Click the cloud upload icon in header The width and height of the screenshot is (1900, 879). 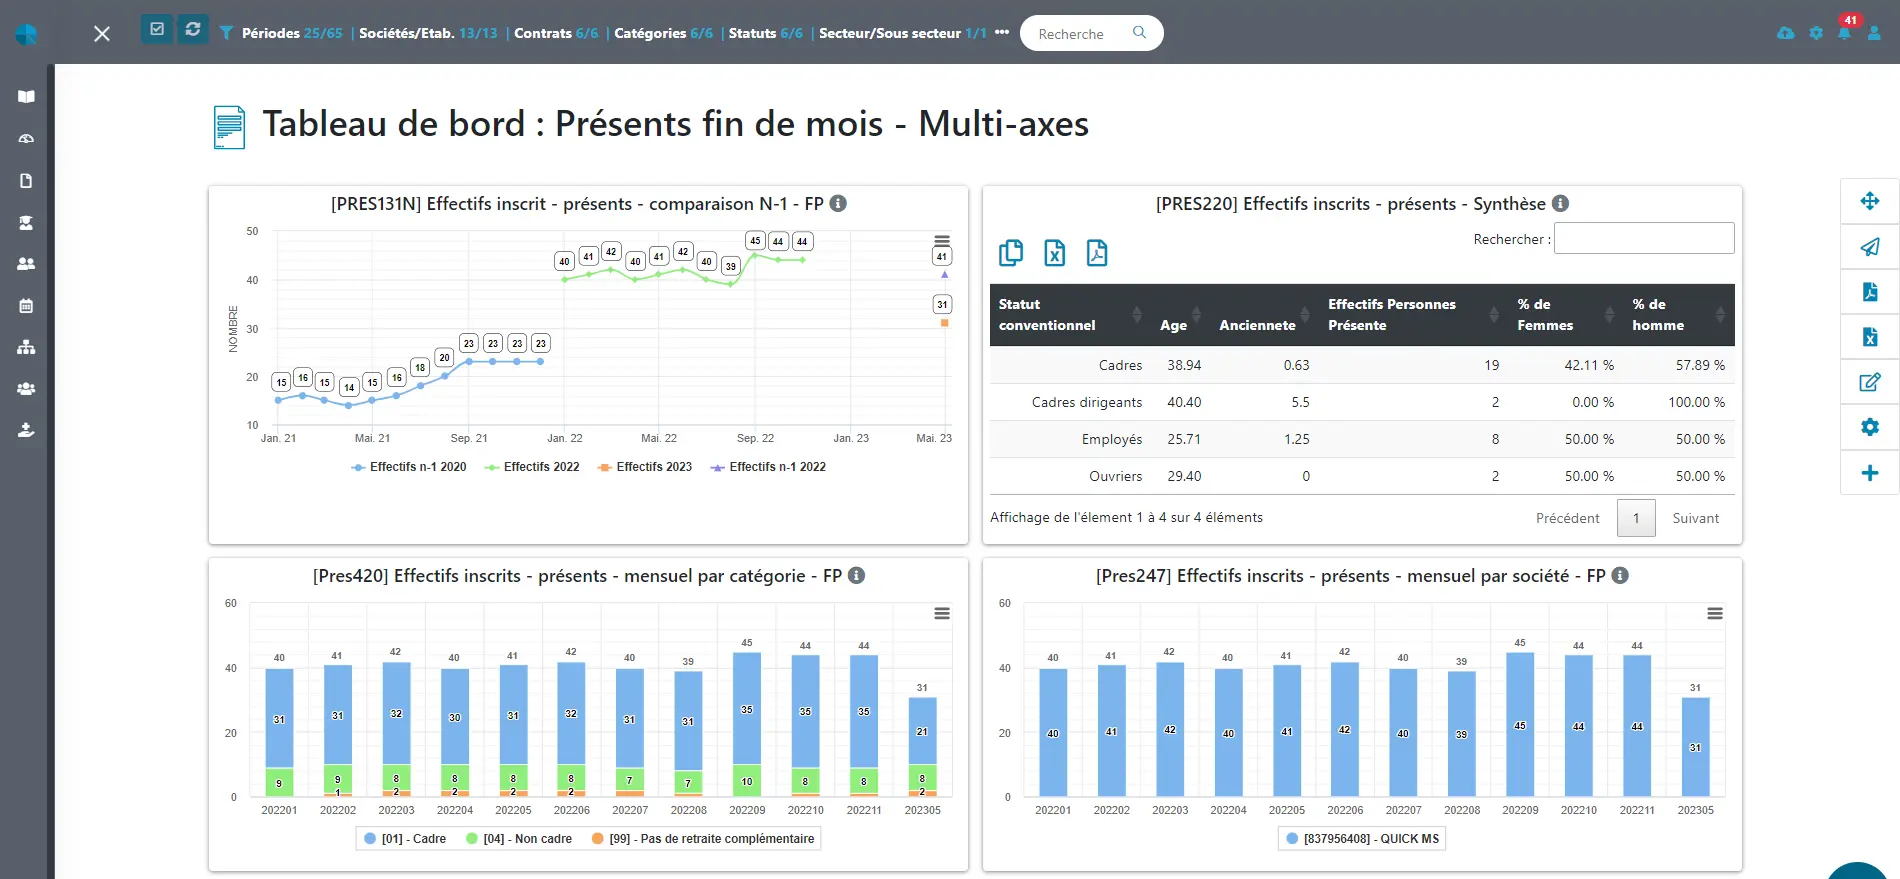coord(1785,33)
